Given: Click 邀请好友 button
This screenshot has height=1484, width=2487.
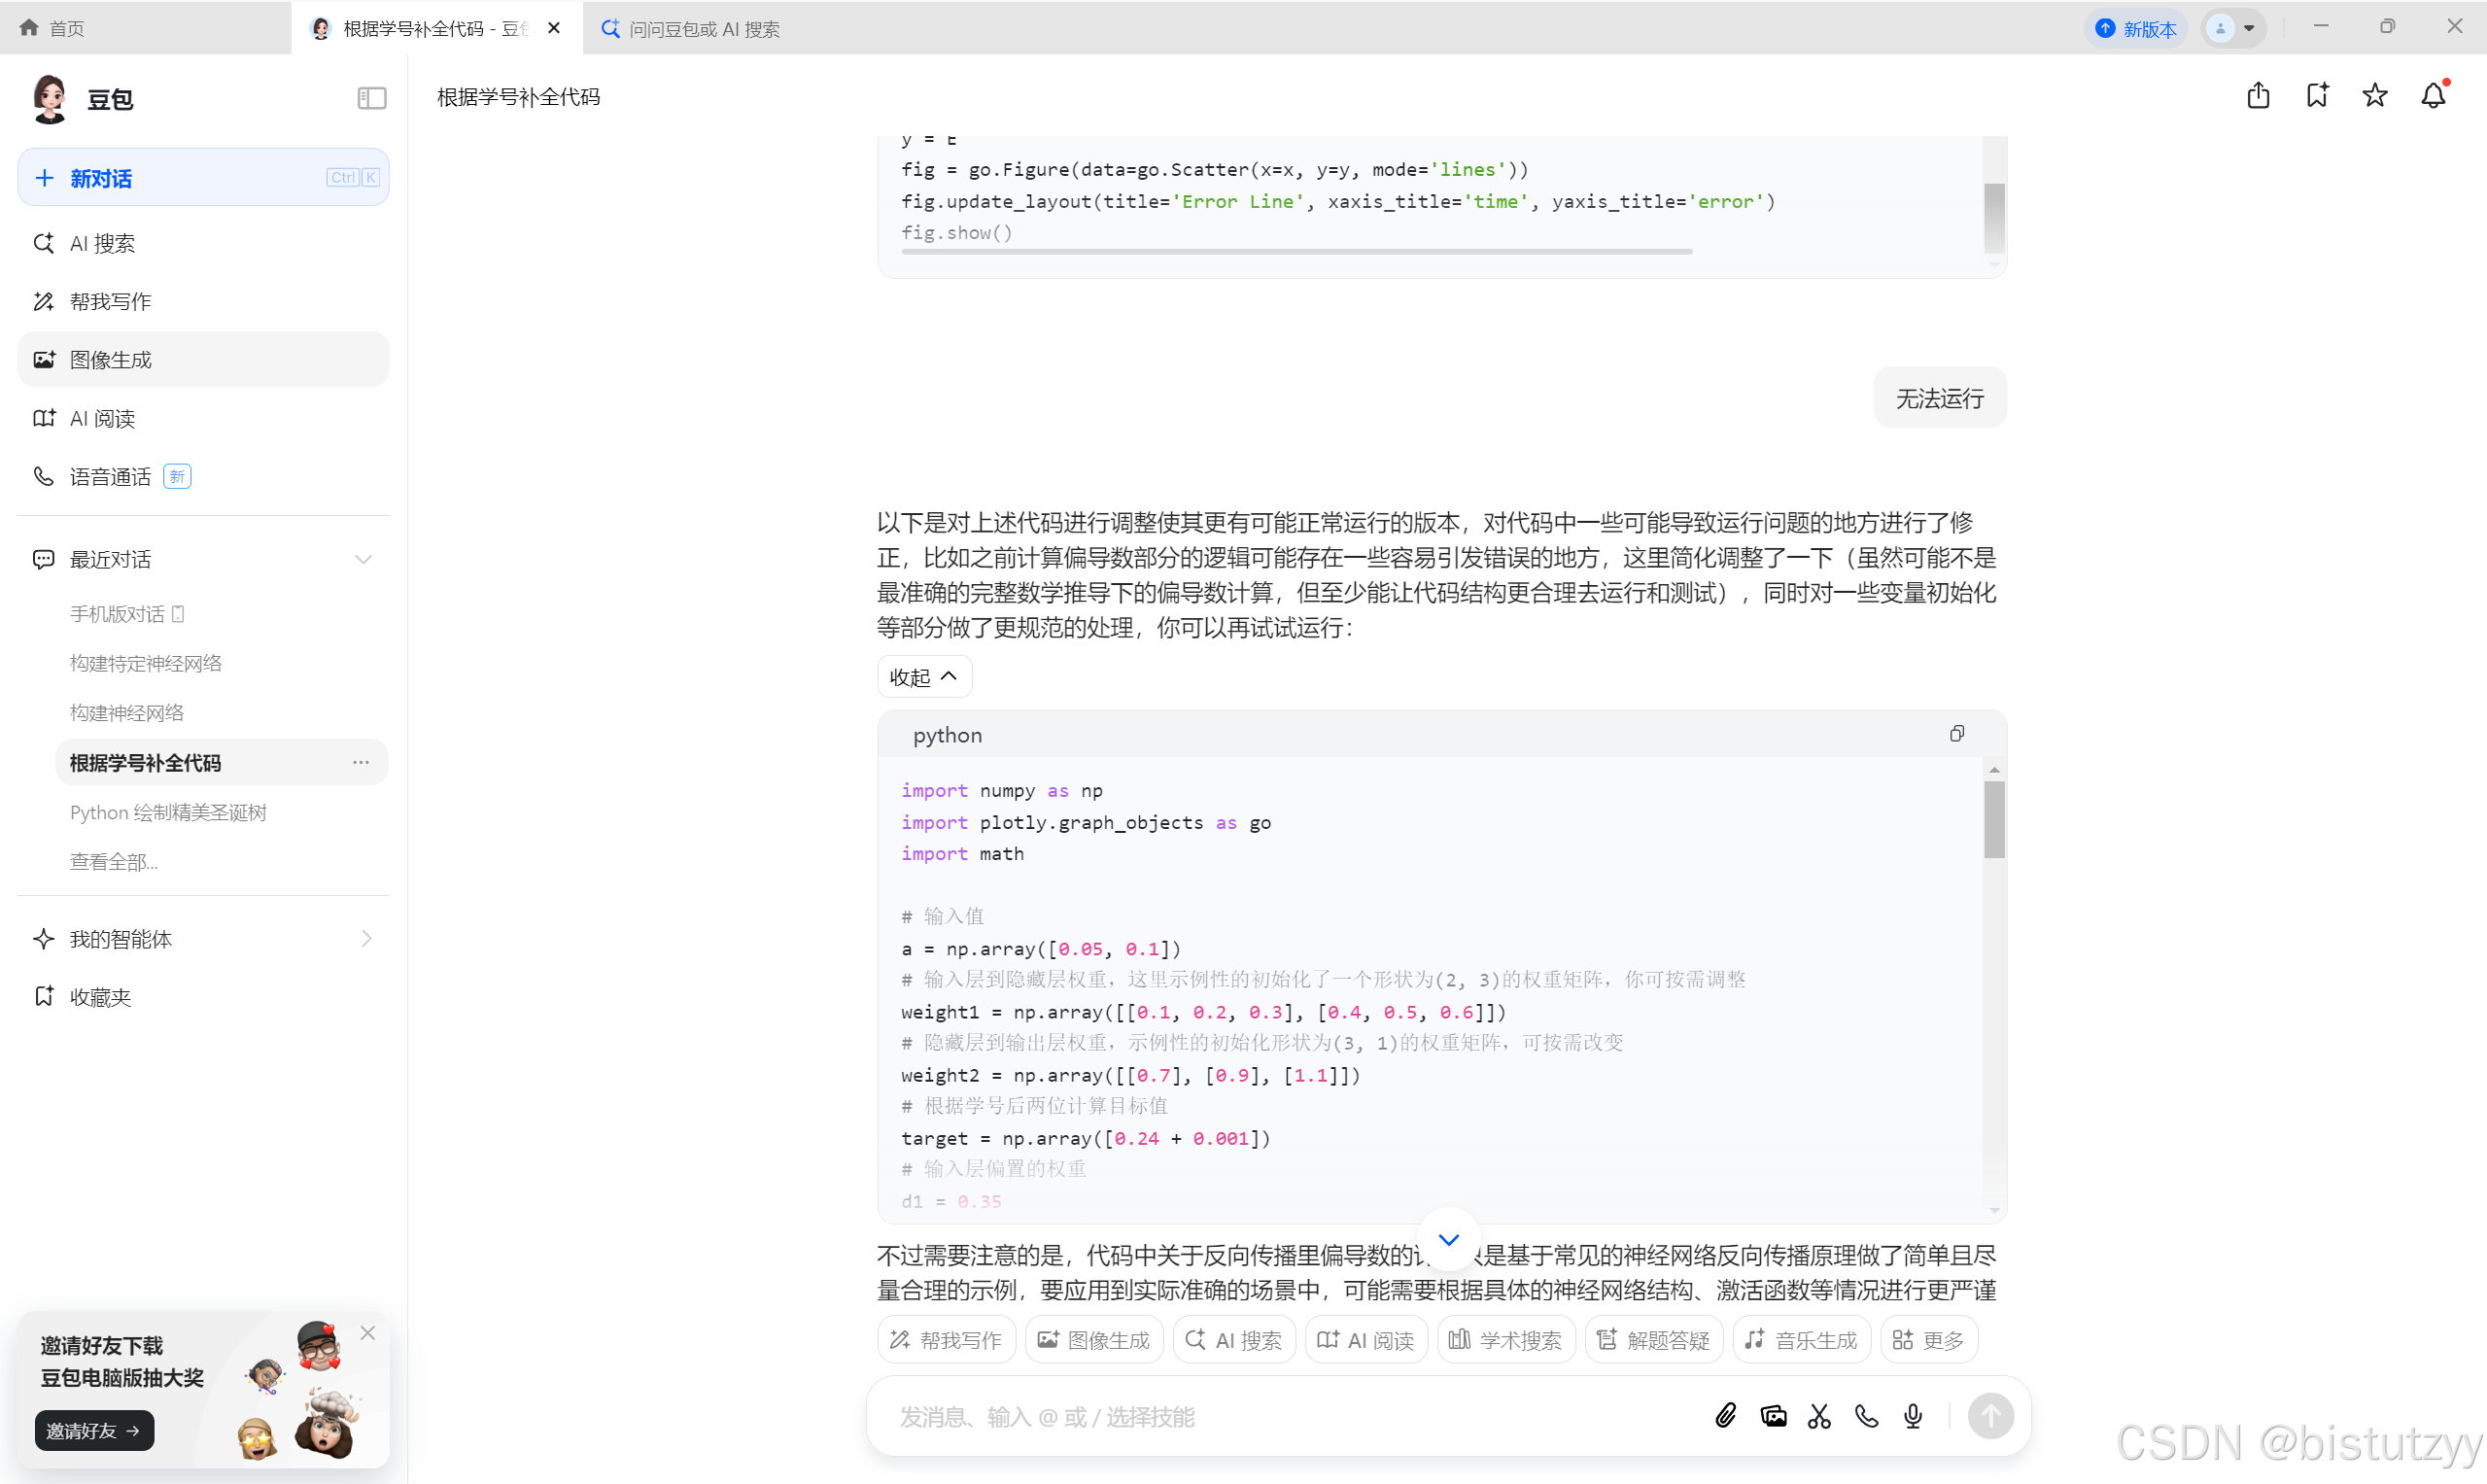Looking at the screenshot, I should coord(93,1430).
